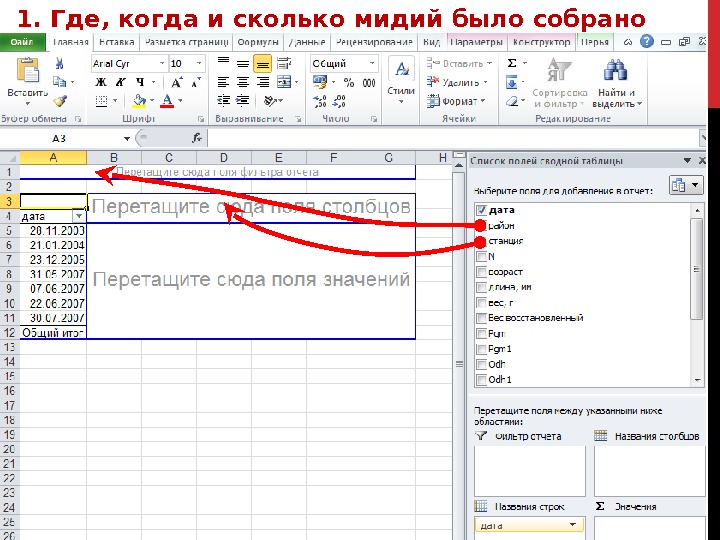Screen dimensions: 720x540
Task: Decrease font size with small A icon
Action: tap(196, 83)
